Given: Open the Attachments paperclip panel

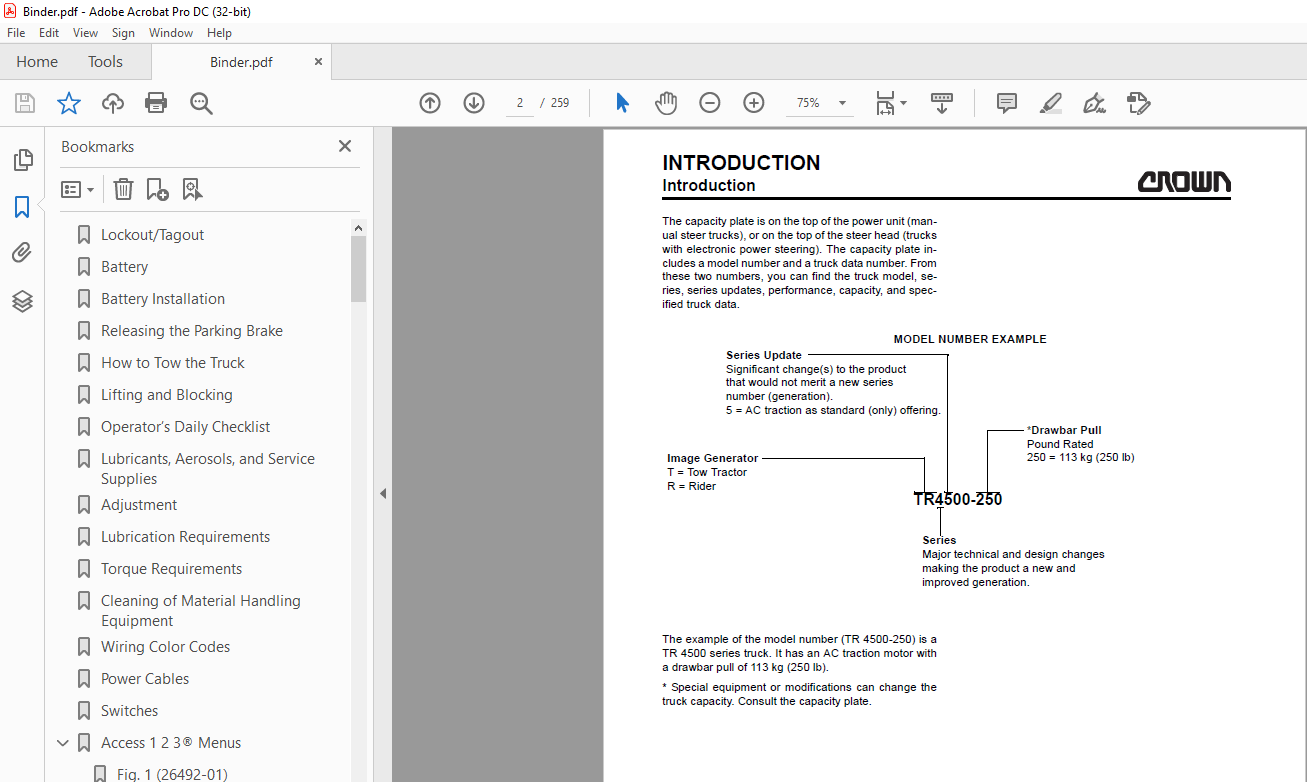Looking at the screenshot, I should (22, 254).
